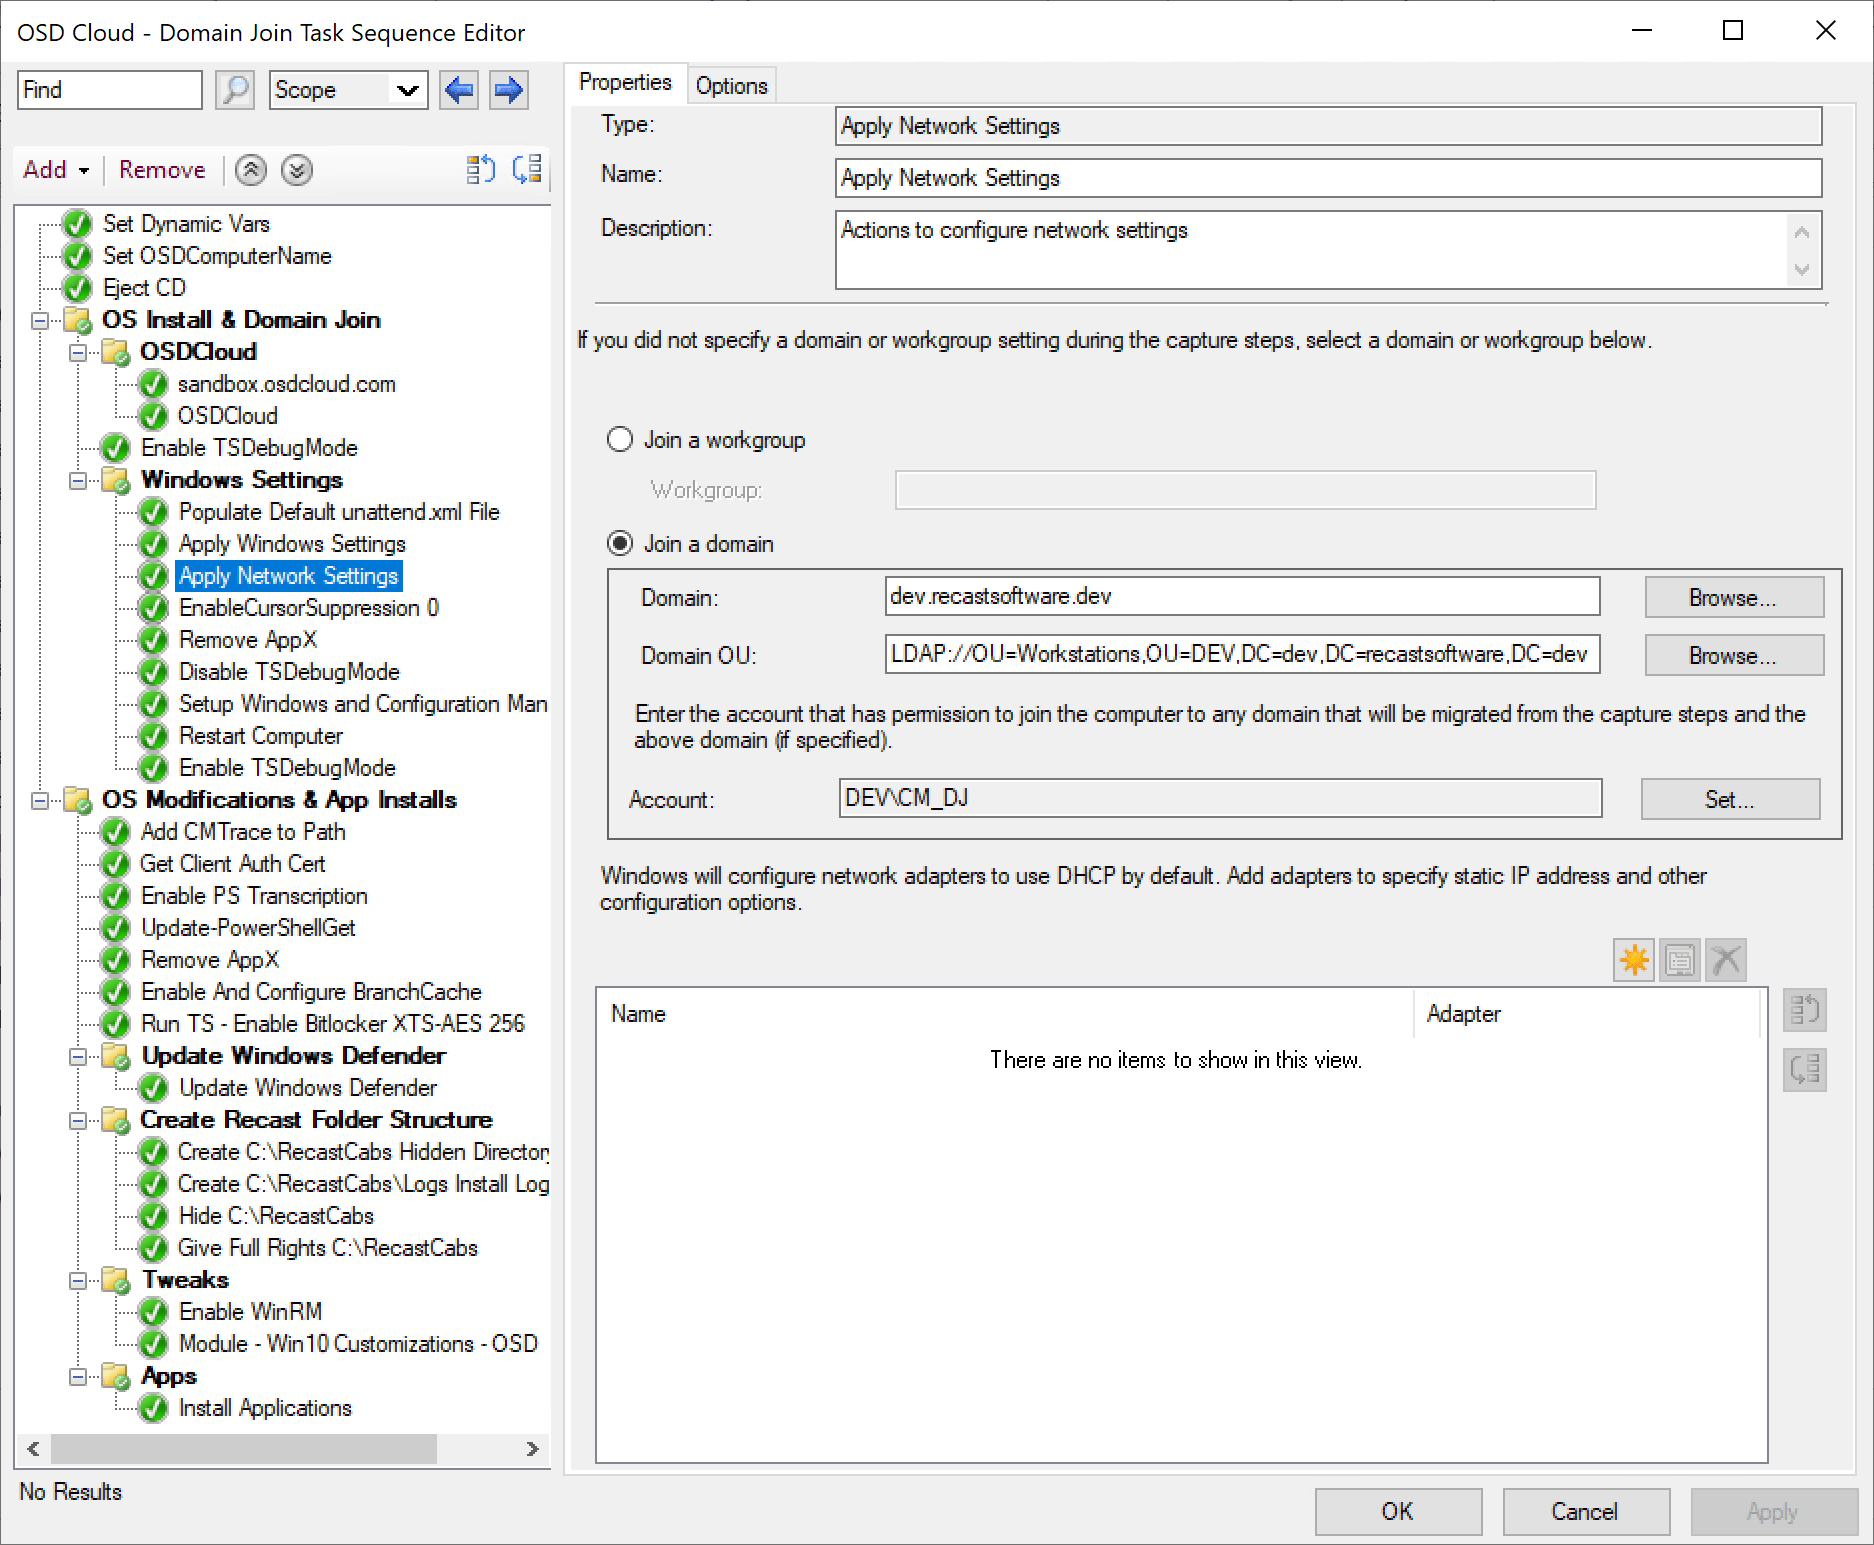Viewport: 1874px width, 1545px height.
Task: Click the blue back arrow icon
Action: point(459,90)
